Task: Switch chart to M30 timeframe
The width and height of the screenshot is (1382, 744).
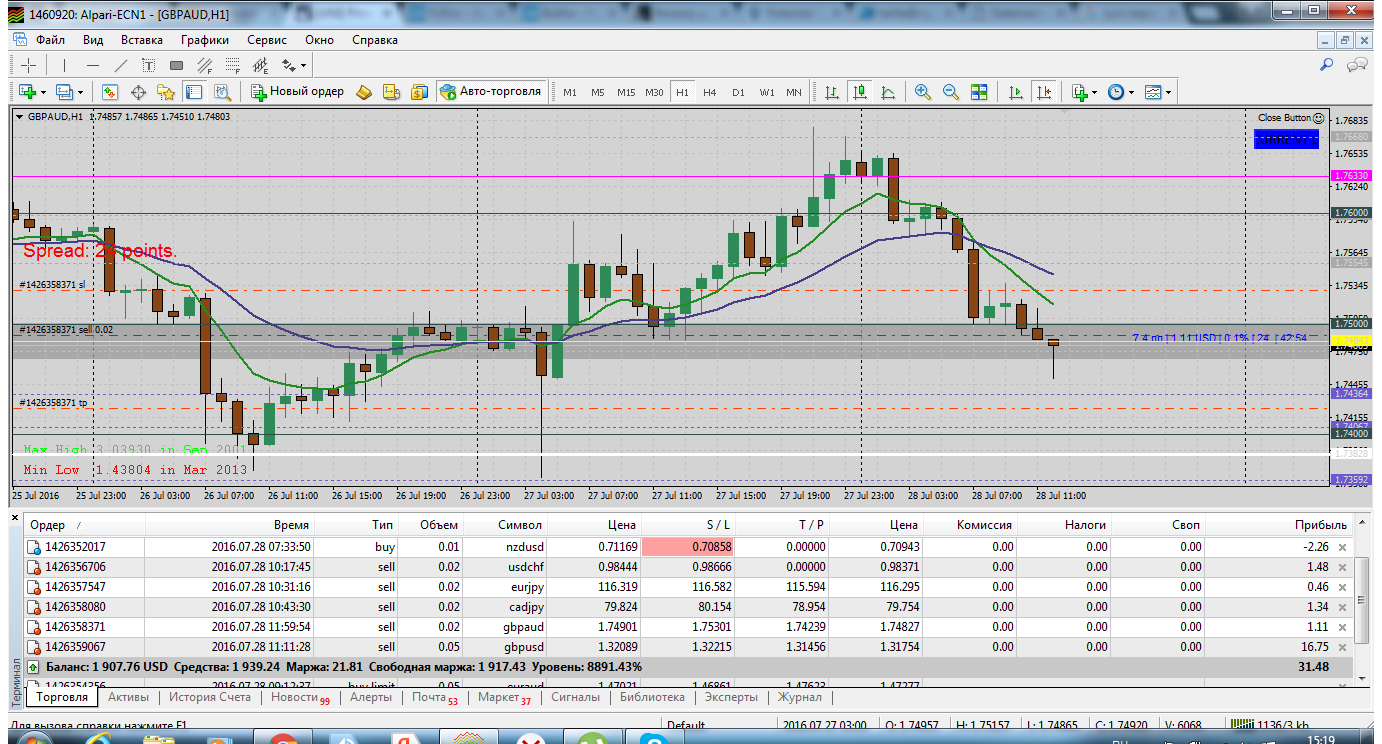Action: (654, 92)
